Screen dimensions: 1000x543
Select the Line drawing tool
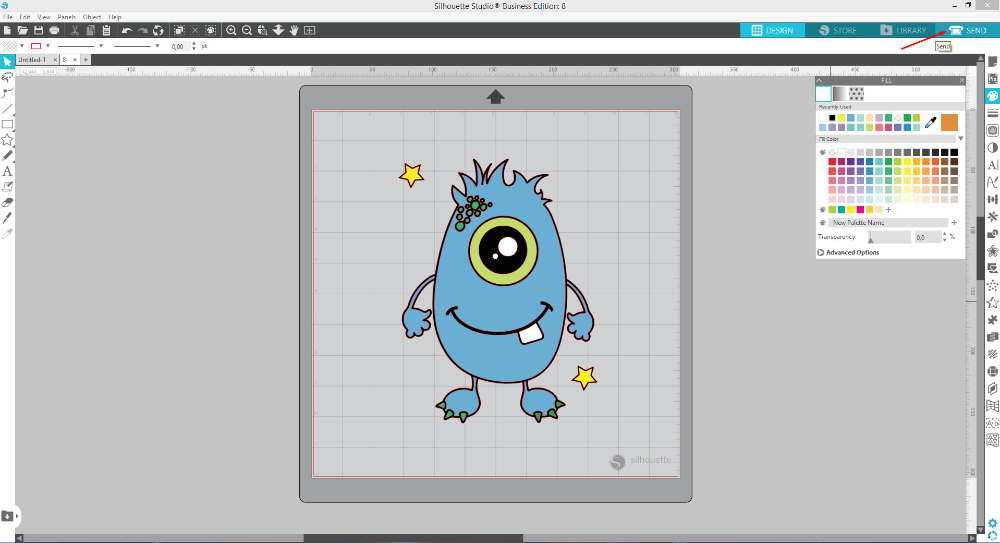coord(7,108)
